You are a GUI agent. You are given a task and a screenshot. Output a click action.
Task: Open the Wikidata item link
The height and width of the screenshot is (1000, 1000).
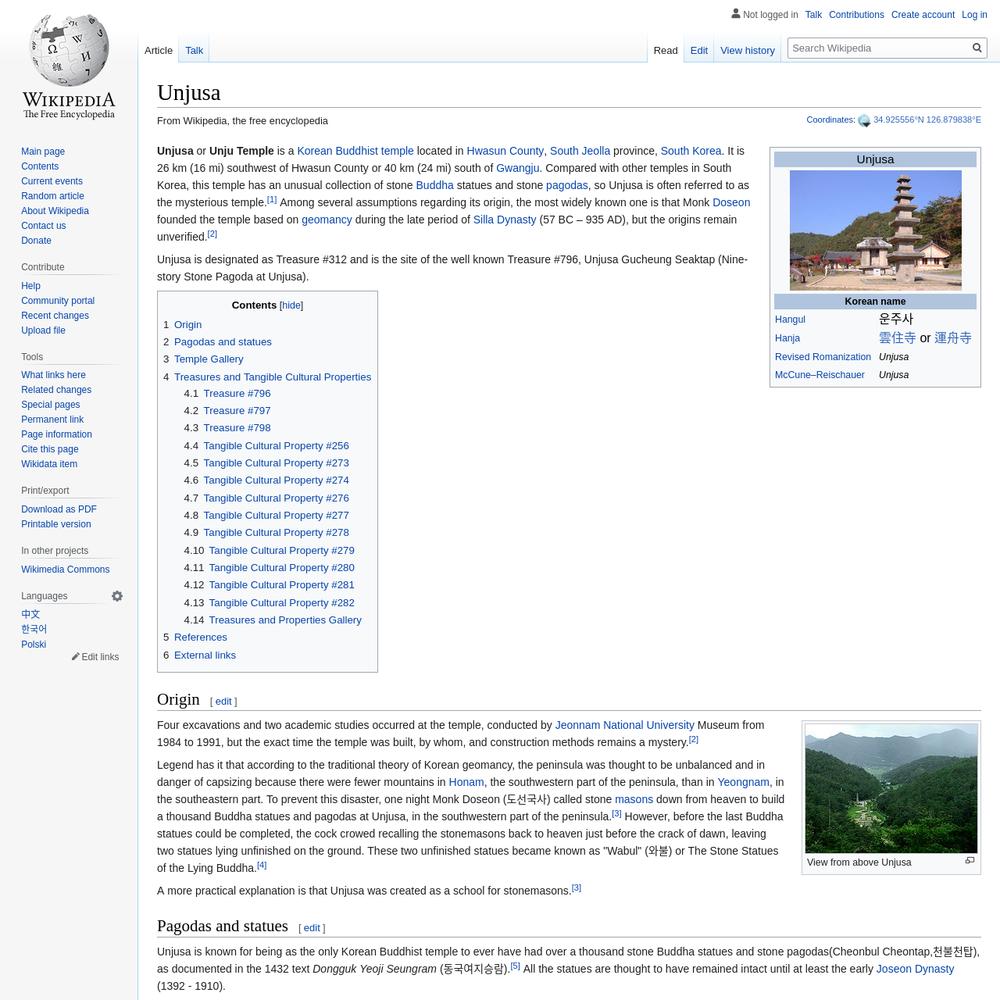pos(49,464)
